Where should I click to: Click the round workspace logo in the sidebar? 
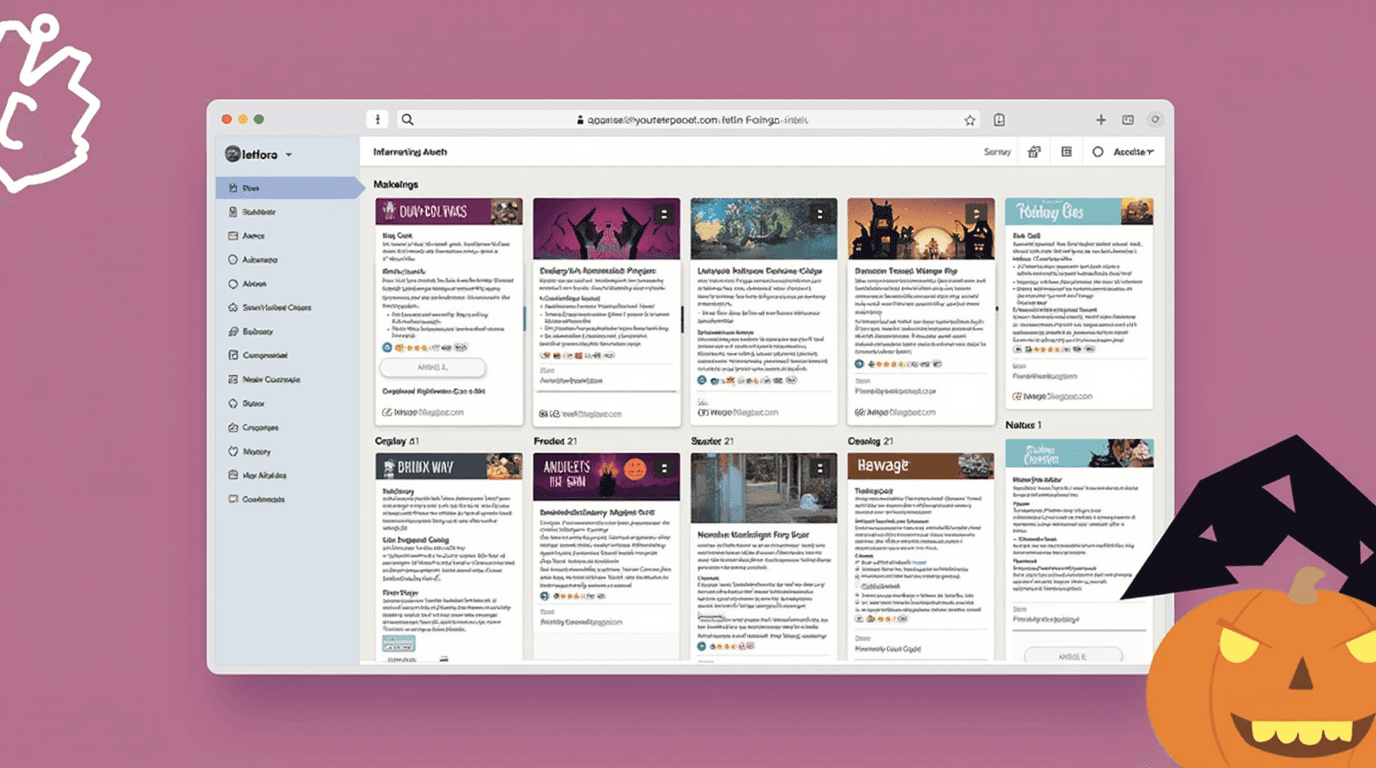[x=232, y=154]
